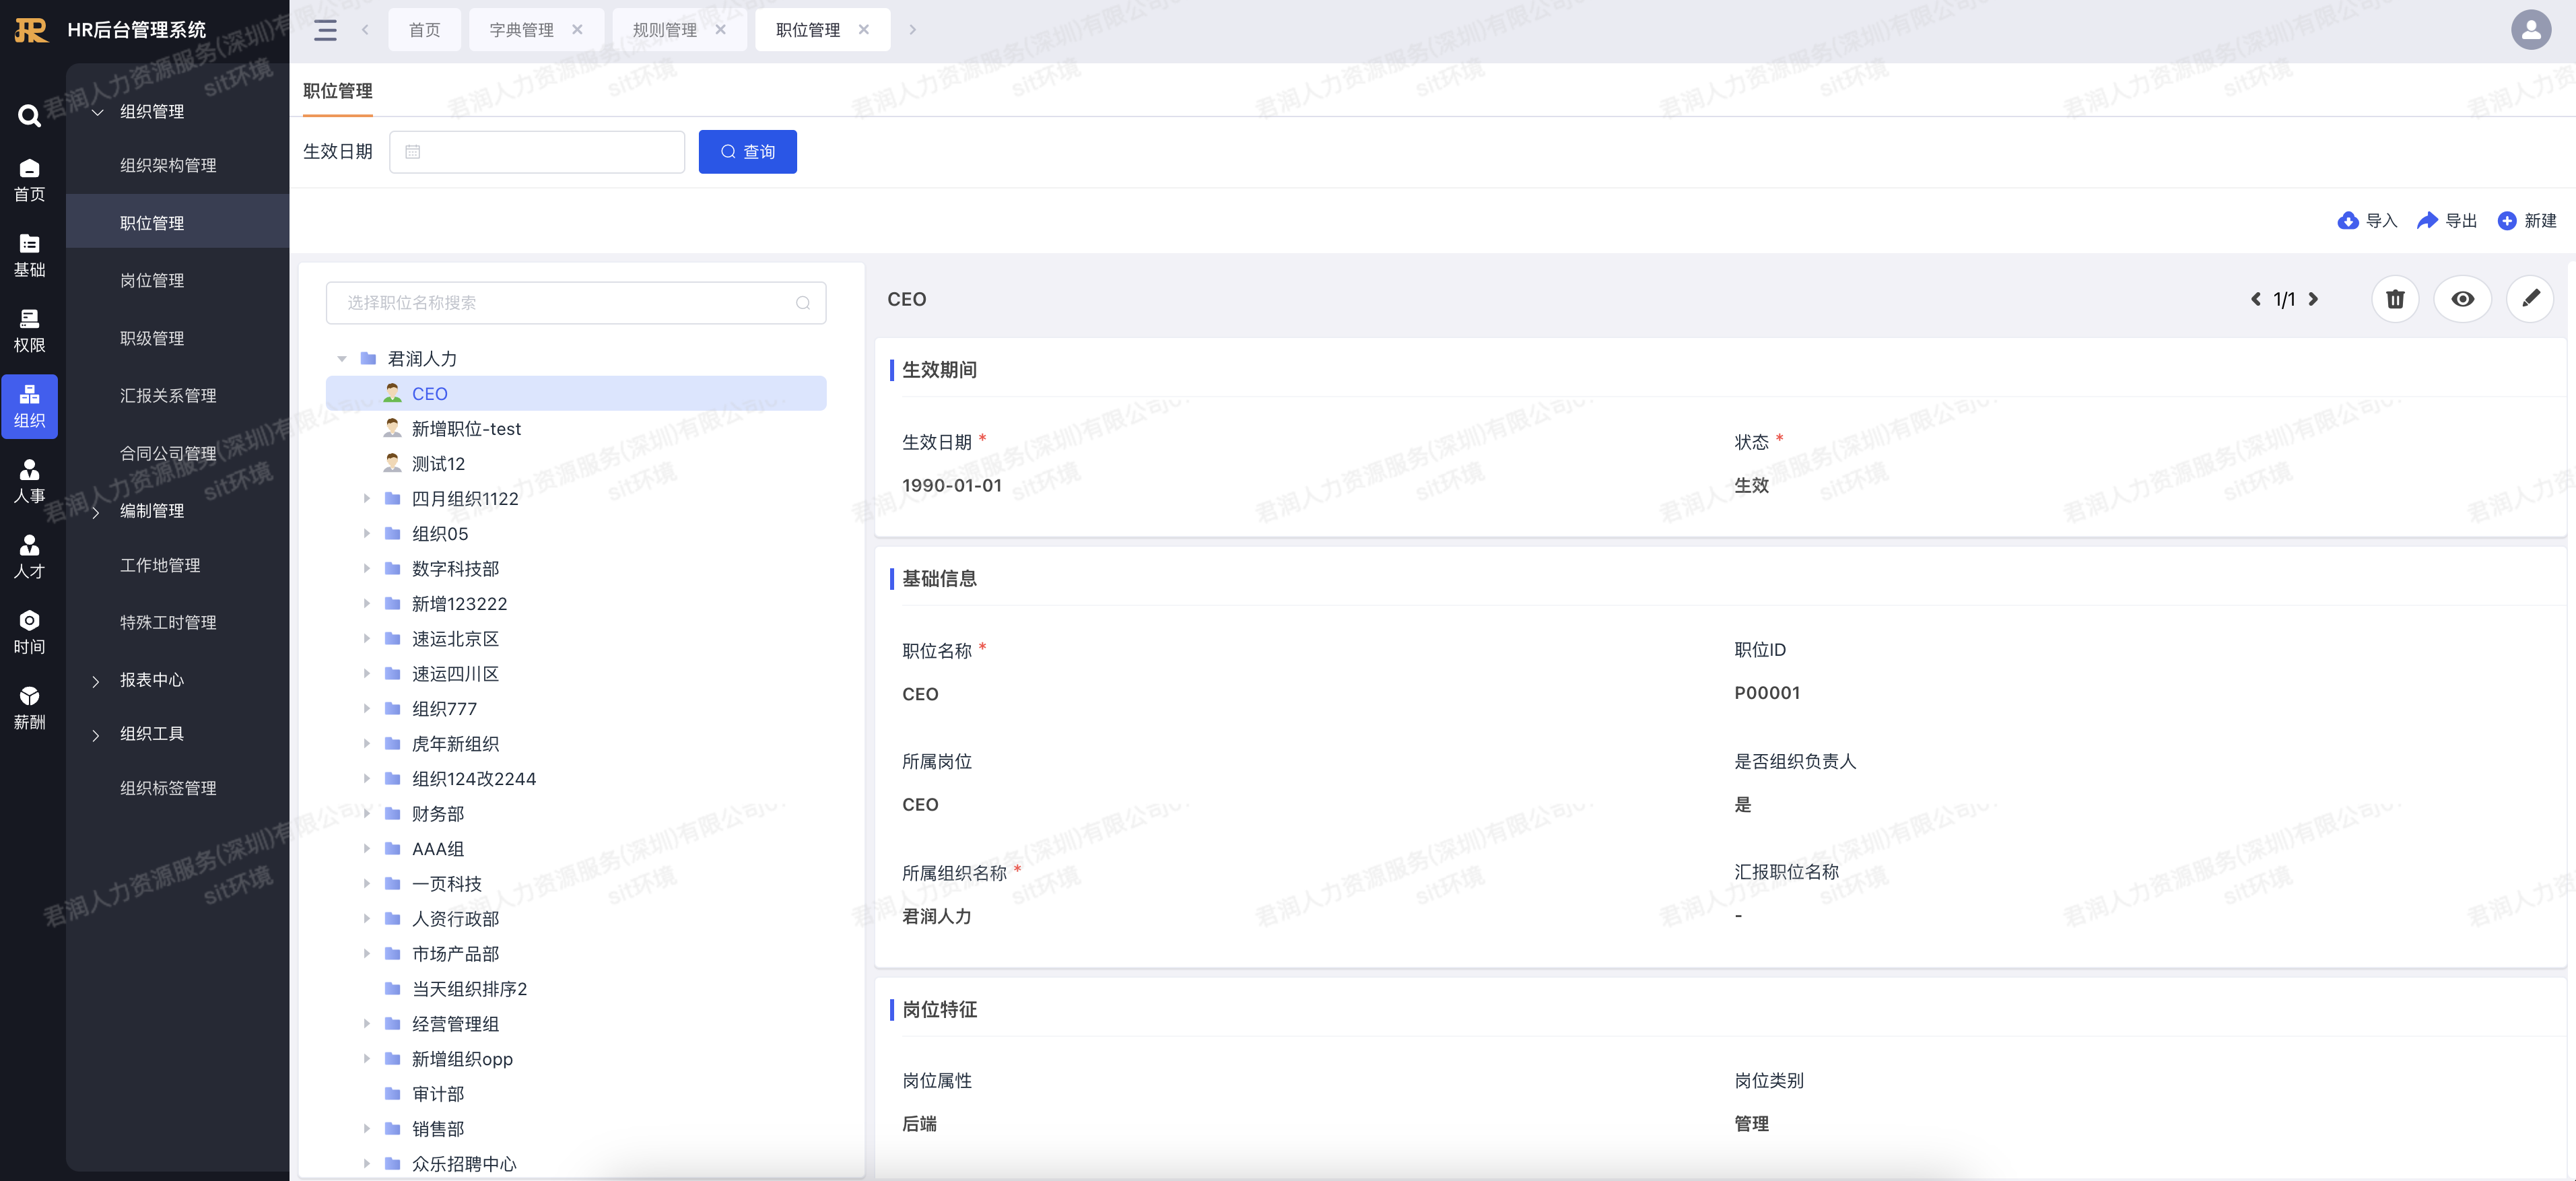Open the sidebar search icon
Screen dimensions: 2576x1181
tap(29, 115)
